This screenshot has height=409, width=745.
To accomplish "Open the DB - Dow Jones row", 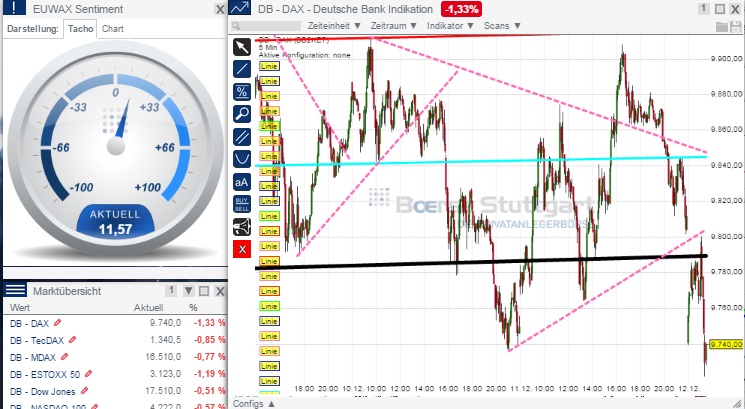I will point(114,391).
